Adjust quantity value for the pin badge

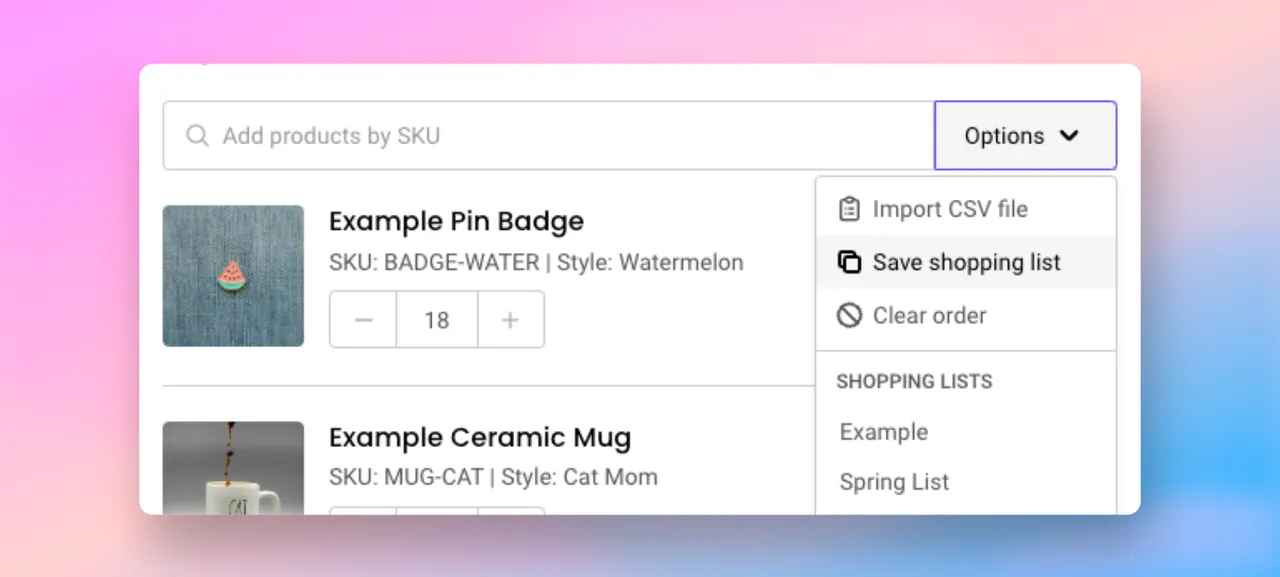pyautogui.click(x=437, y=319)
